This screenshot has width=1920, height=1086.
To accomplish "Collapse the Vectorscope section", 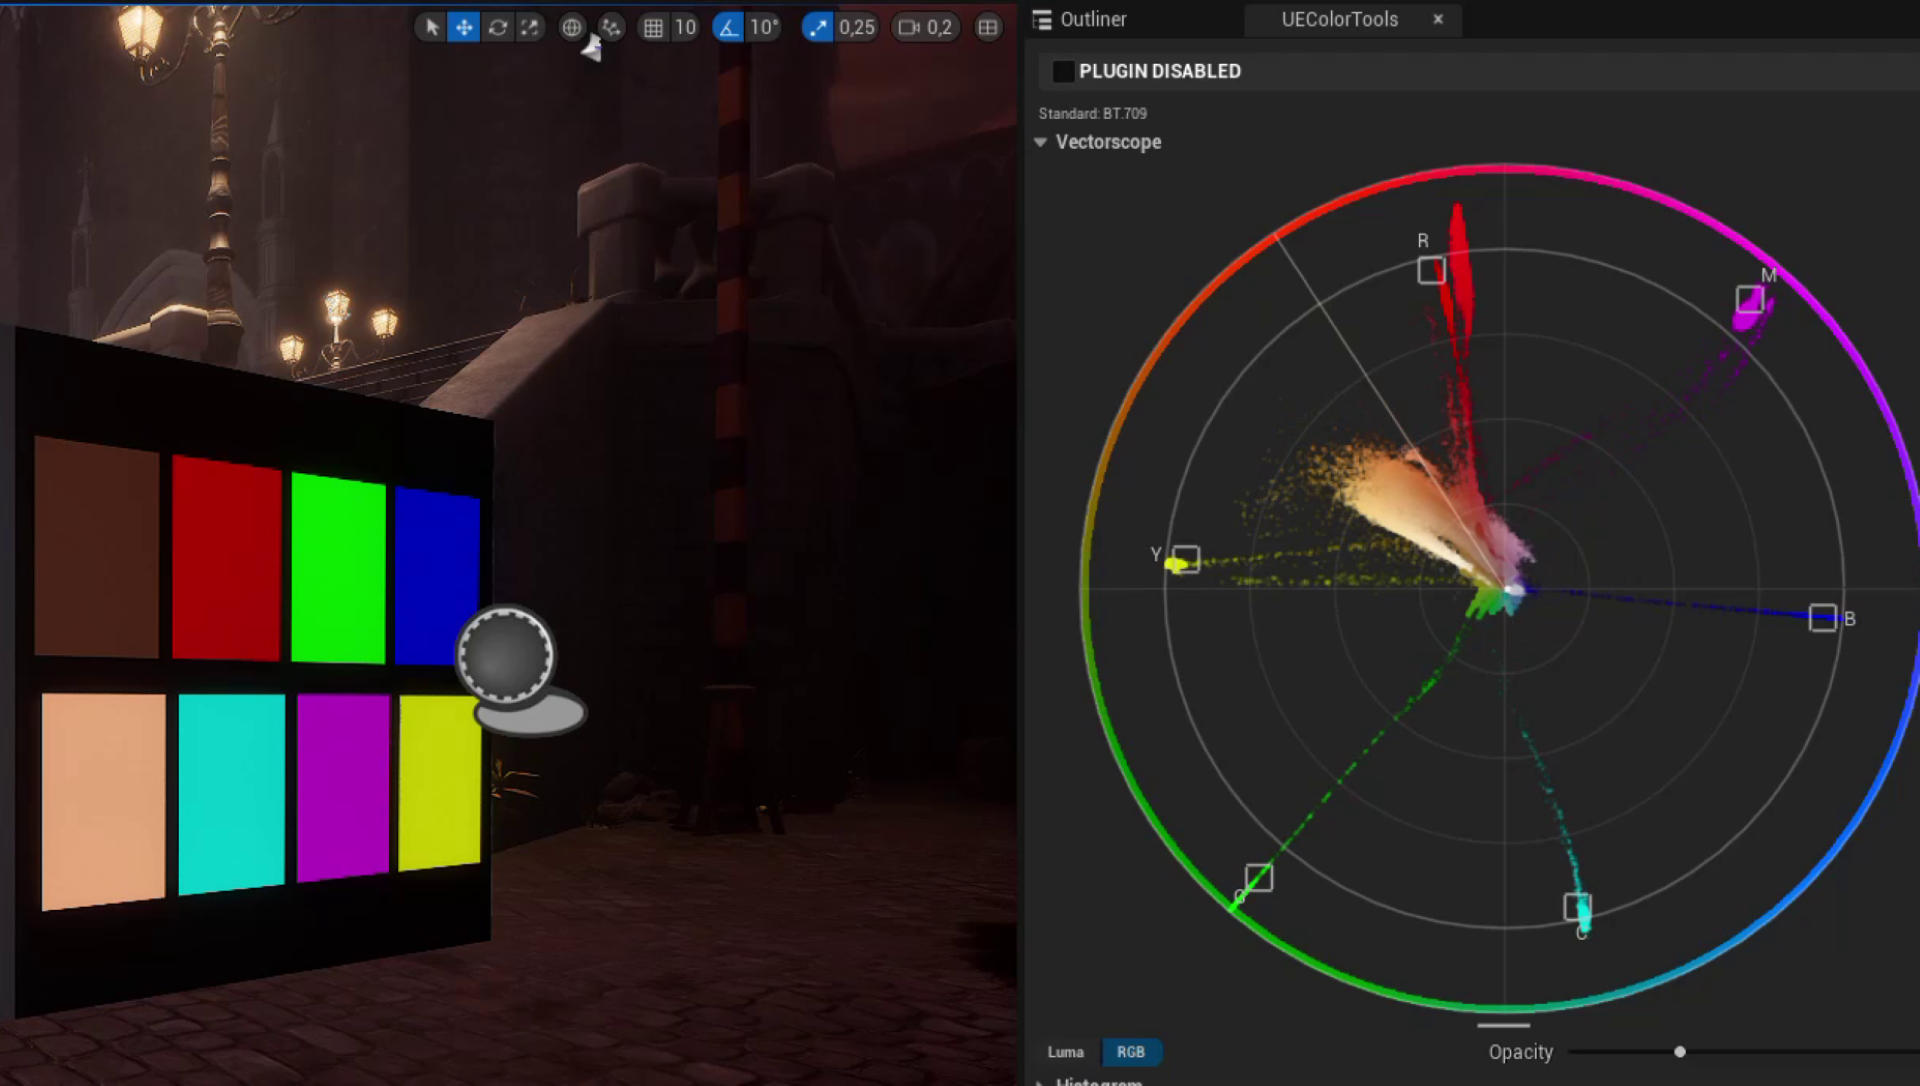I will (x=1041, y=142).
